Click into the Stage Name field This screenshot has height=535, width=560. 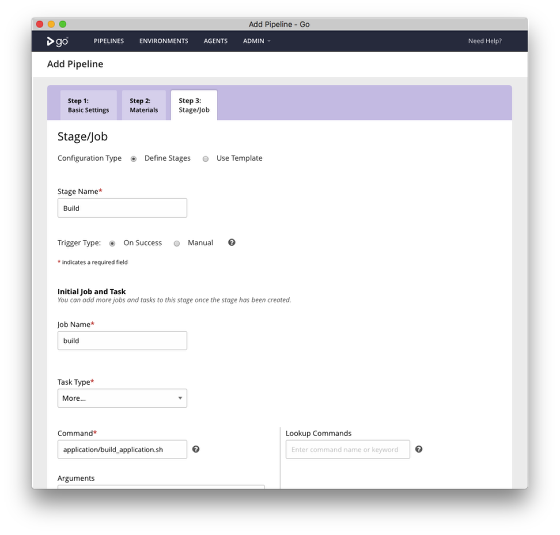tap(122, 208)
